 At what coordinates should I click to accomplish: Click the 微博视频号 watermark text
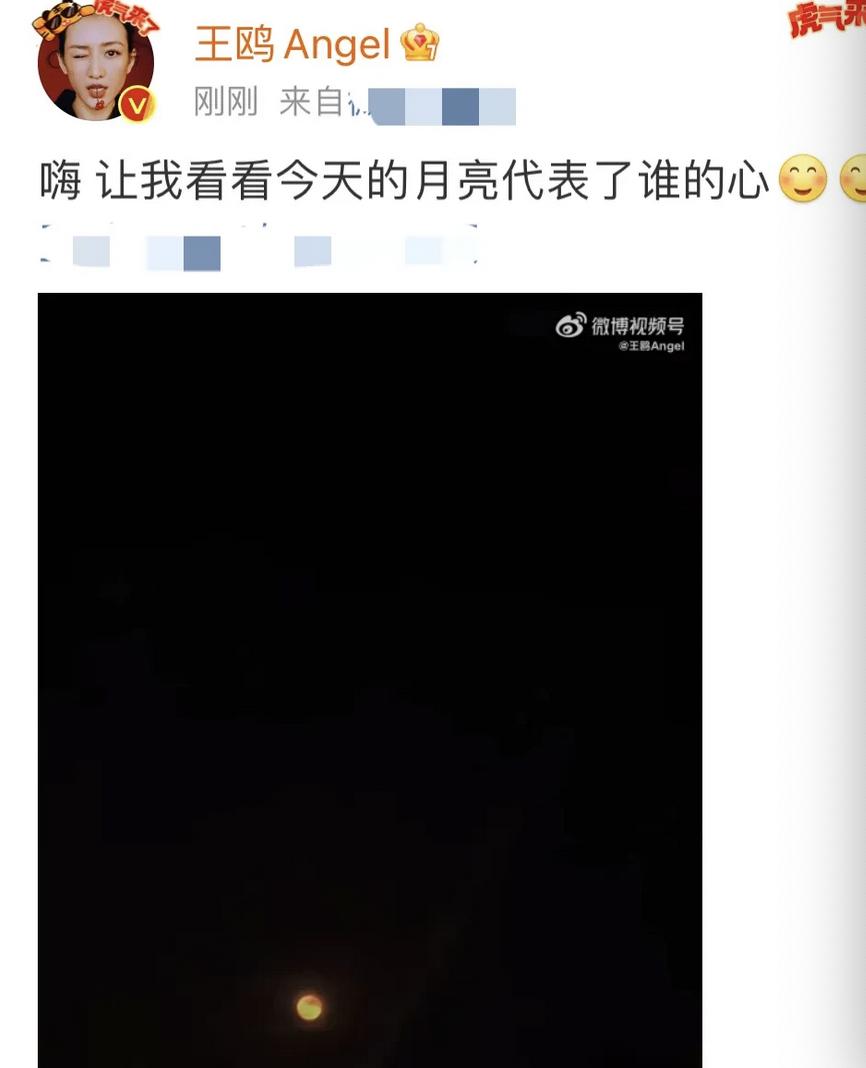[x=638, y=326]
